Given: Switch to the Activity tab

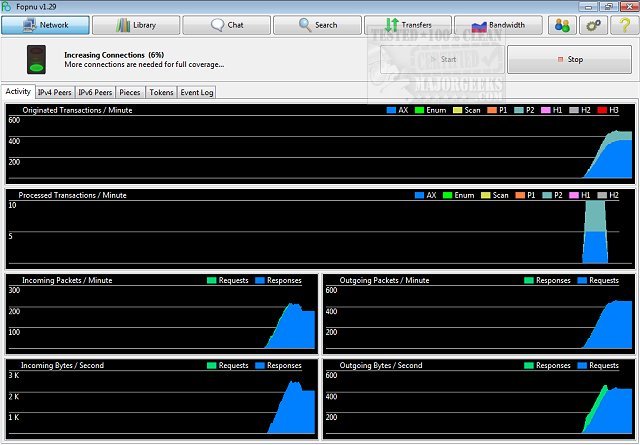Looking at the screenshot, I should [18, 91].
